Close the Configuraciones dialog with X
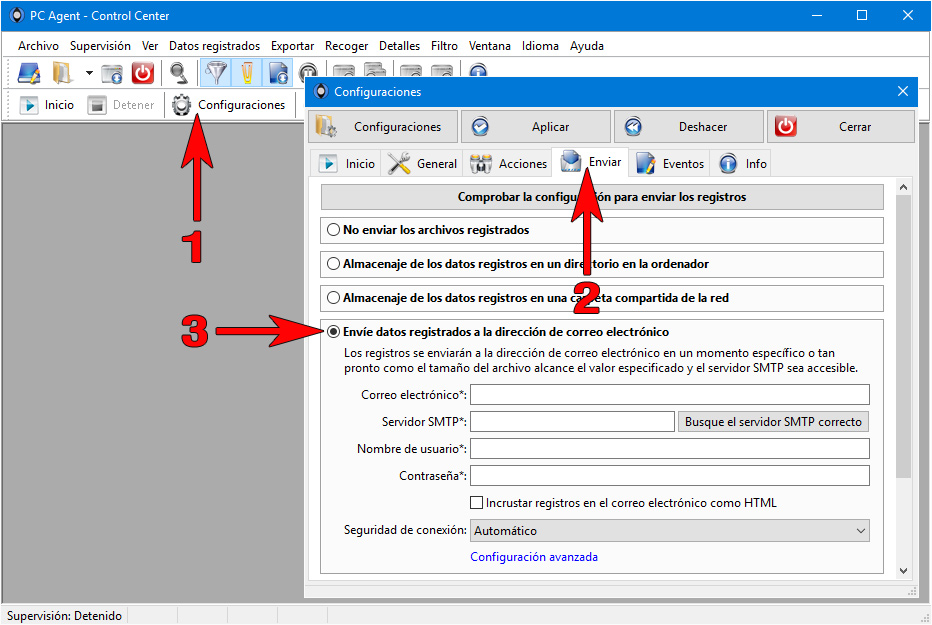This screenshot has width=932, height=625. pyautogui.click(x=903, y=91)
